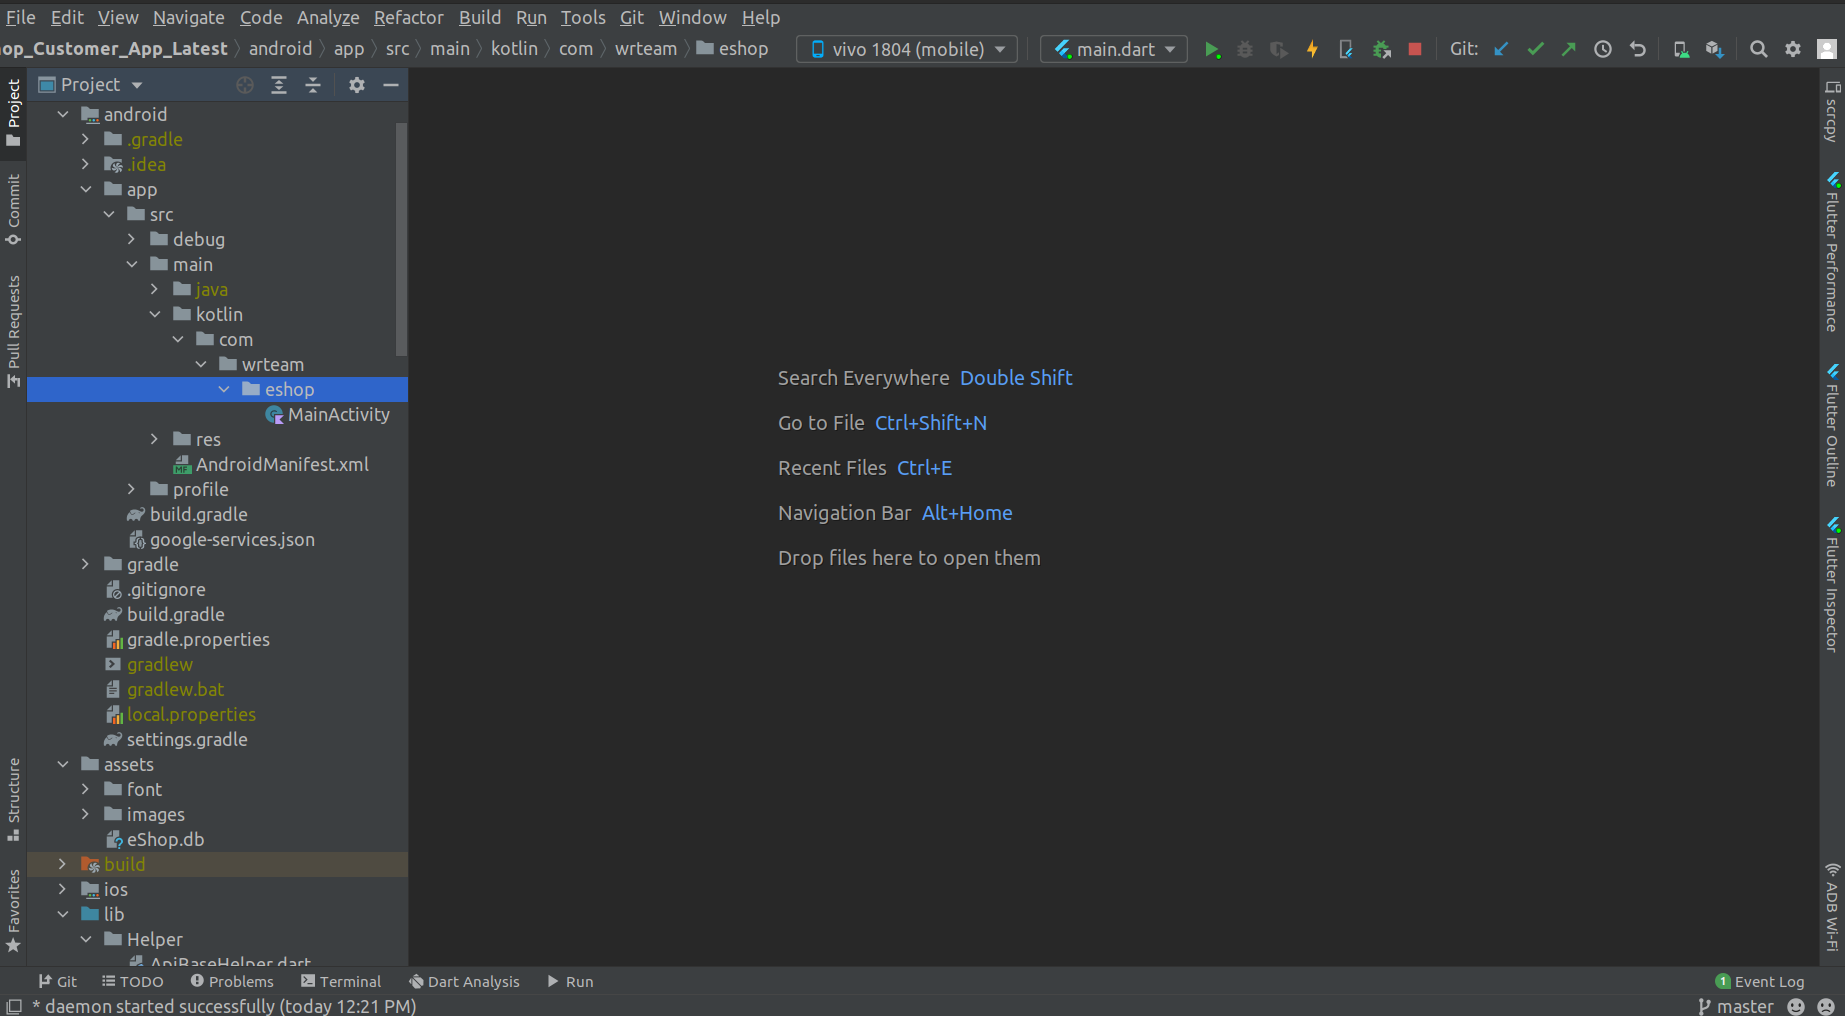
Task: Open the Tools menu
Action: tap(583, 17)
